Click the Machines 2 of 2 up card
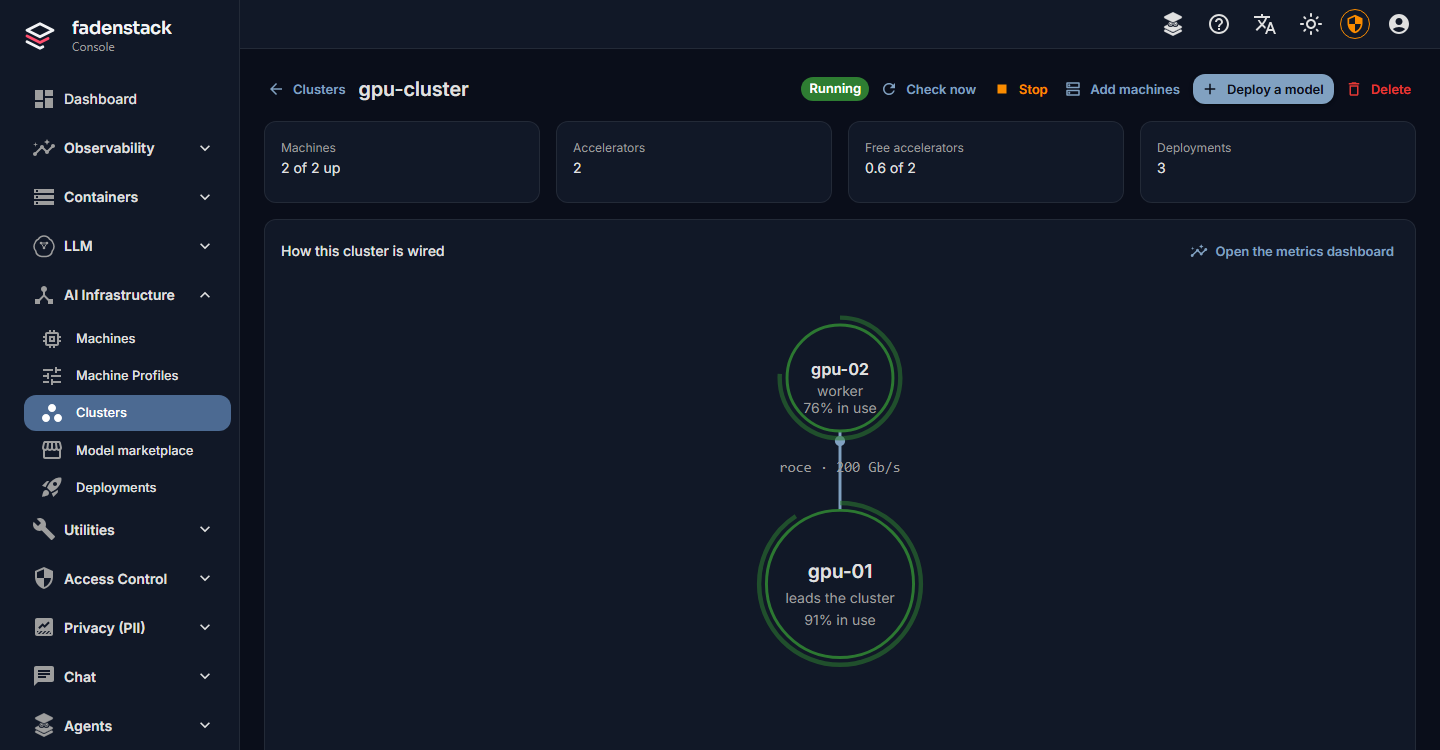1440x750 pixels. point(402,162)
